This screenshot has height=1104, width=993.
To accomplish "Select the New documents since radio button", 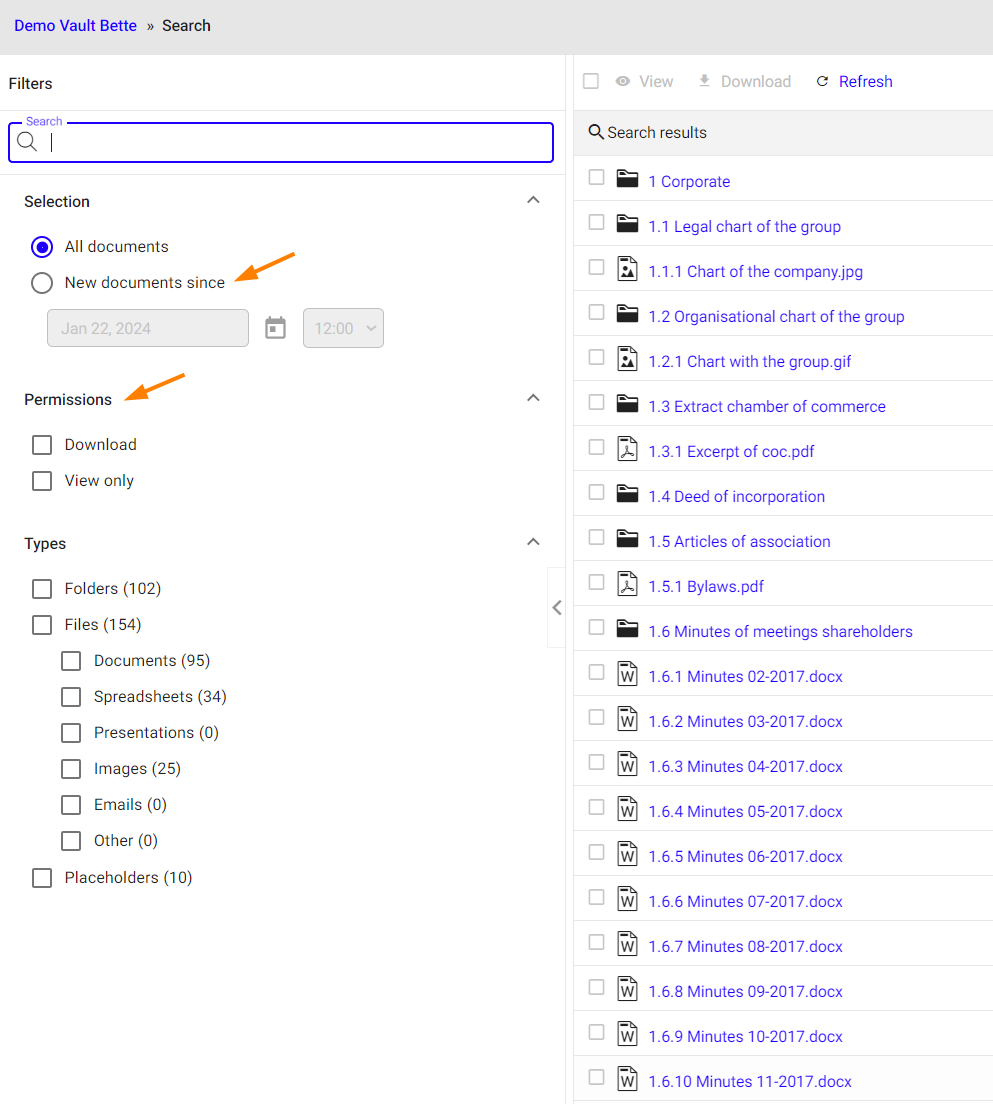I will click(42, 283).
